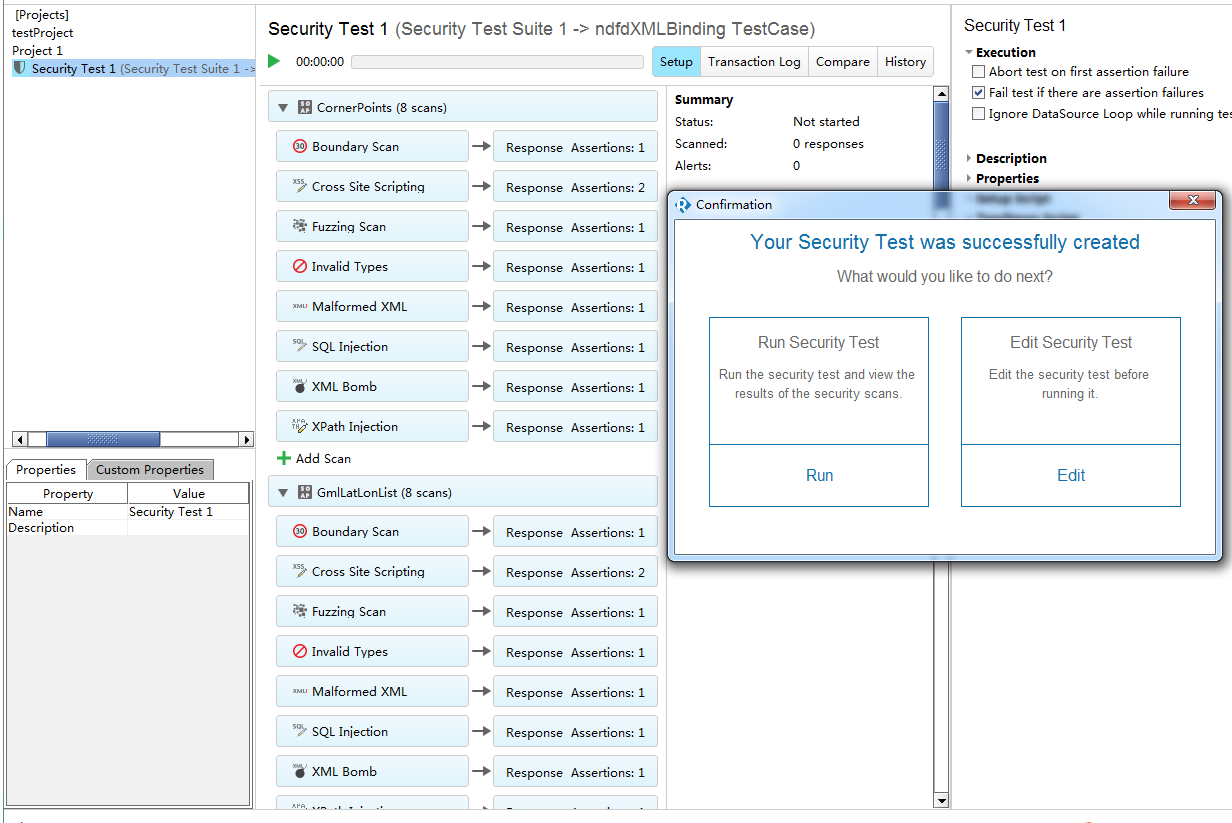The height and width of the screenshot is (823, 1232).
Task: Switch to the Transaction Log tab
Action: [x=754, y=62]
